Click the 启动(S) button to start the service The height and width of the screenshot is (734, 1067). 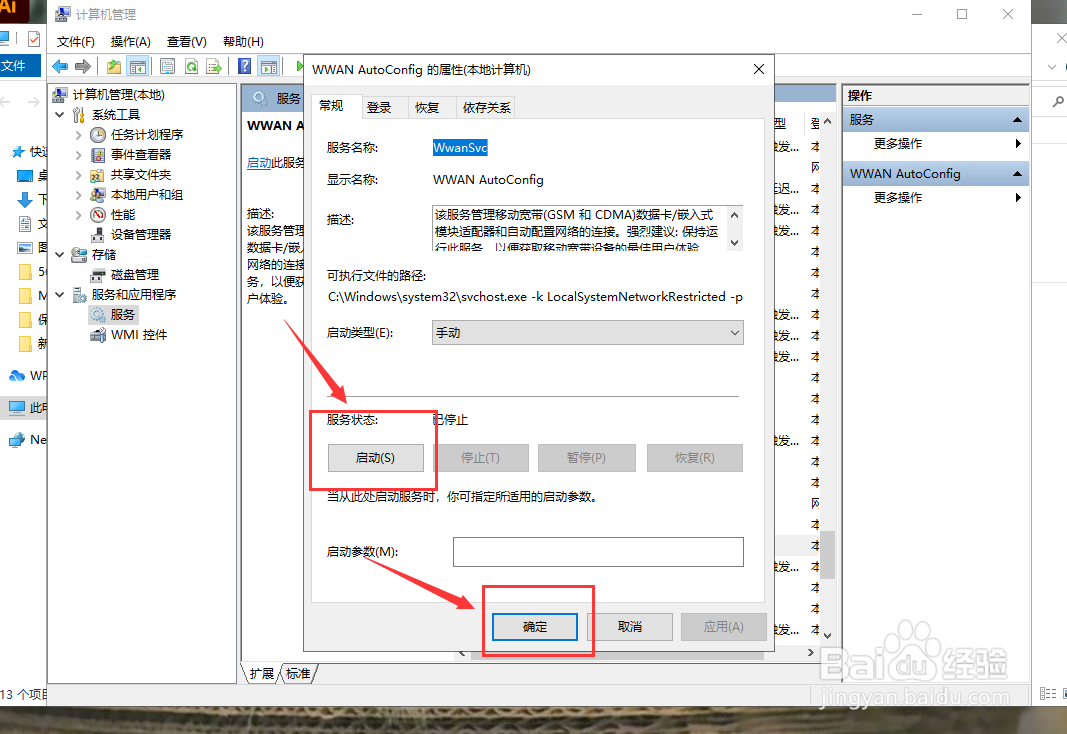click(x=374, y=458)
